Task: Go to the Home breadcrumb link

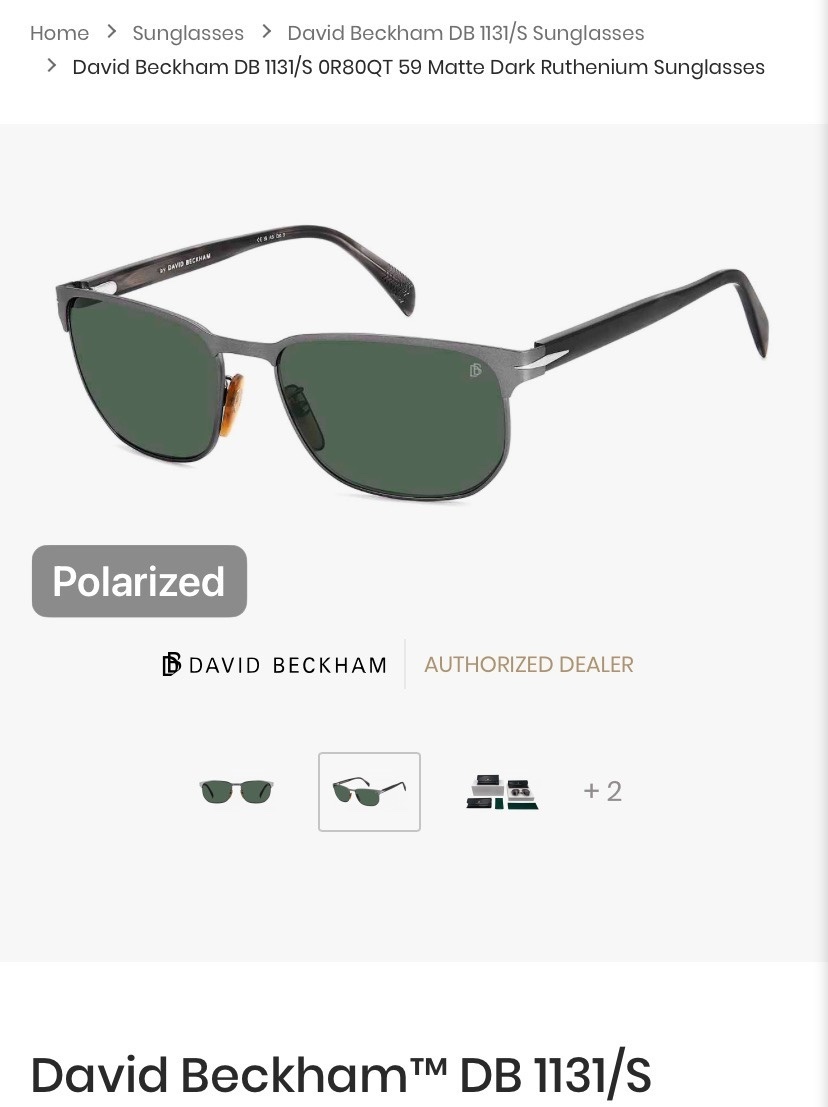Action: coord(59,32)
